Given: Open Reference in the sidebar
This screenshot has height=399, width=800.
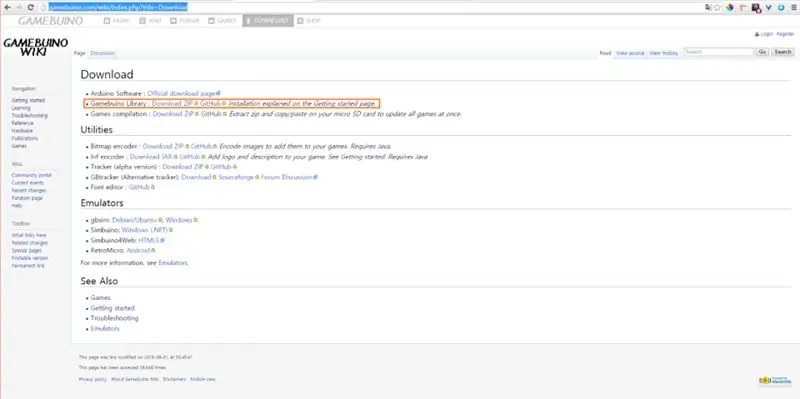Looking at the screenshot, I should point(22,123).
